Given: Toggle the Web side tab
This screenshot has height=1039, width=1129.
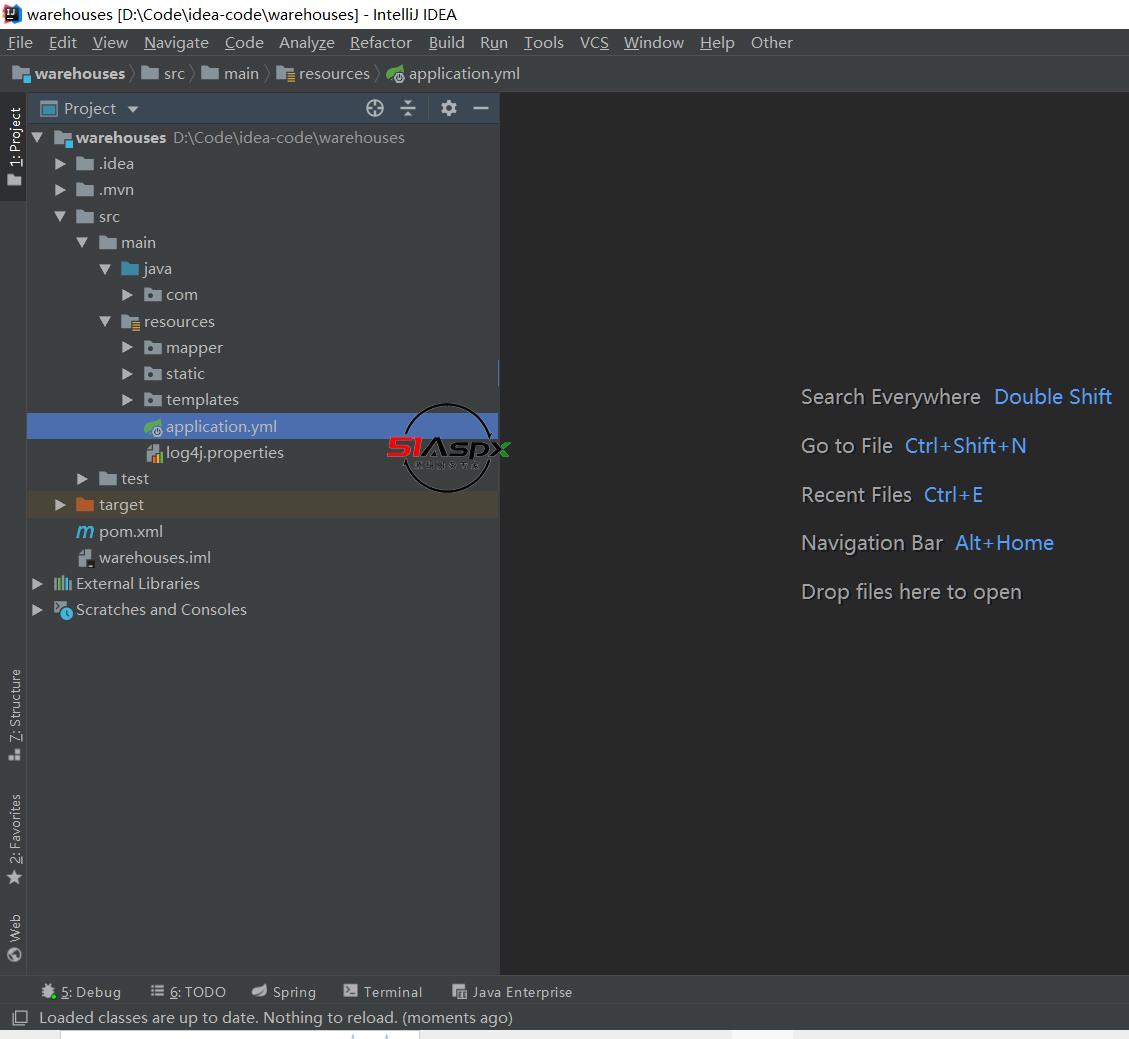Looking at the screenshot, I should pos(14,938).
